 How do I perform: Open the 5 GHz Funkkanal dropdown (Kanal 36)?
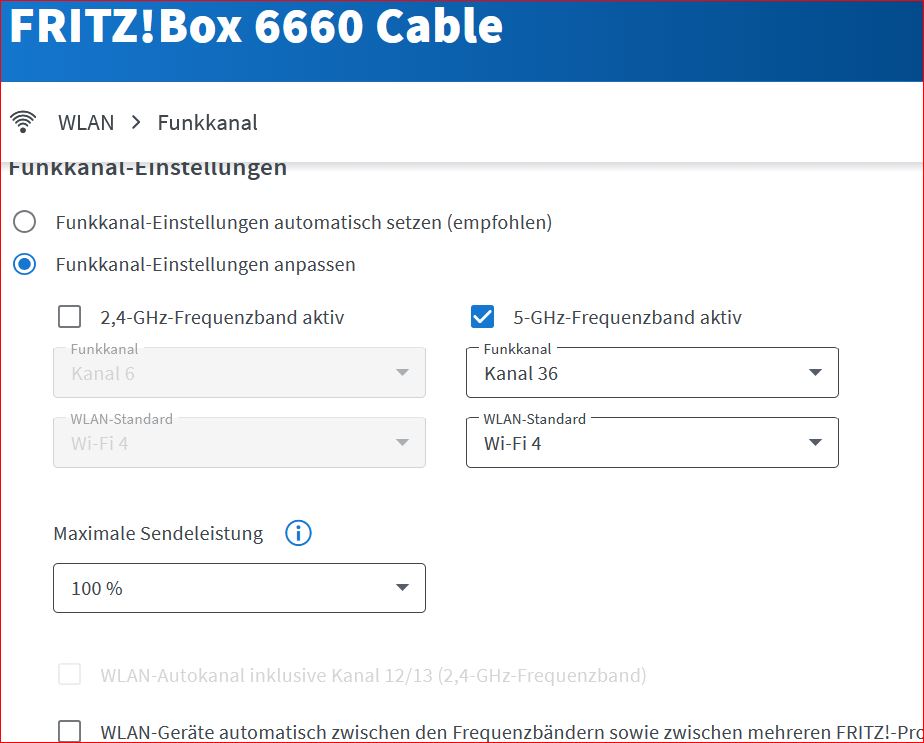[x=652, y=373]
